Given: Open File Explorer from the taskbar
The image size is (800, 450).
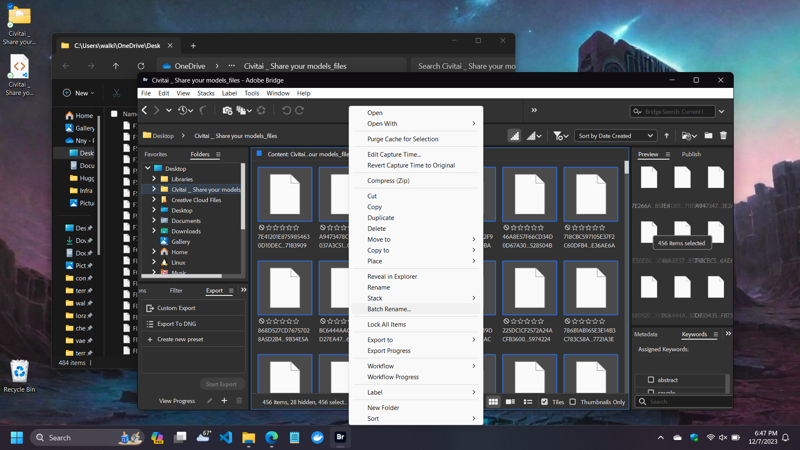Looking at the screenshot, I should (248, 437).
